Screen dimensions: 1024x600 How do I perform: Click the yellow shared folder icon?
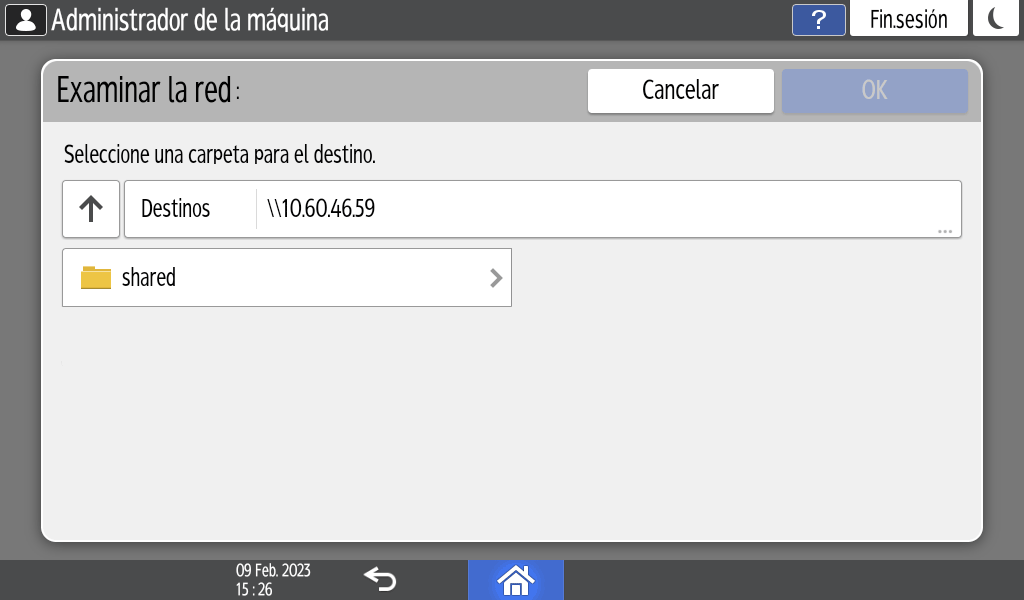click(x=96, y=278)
